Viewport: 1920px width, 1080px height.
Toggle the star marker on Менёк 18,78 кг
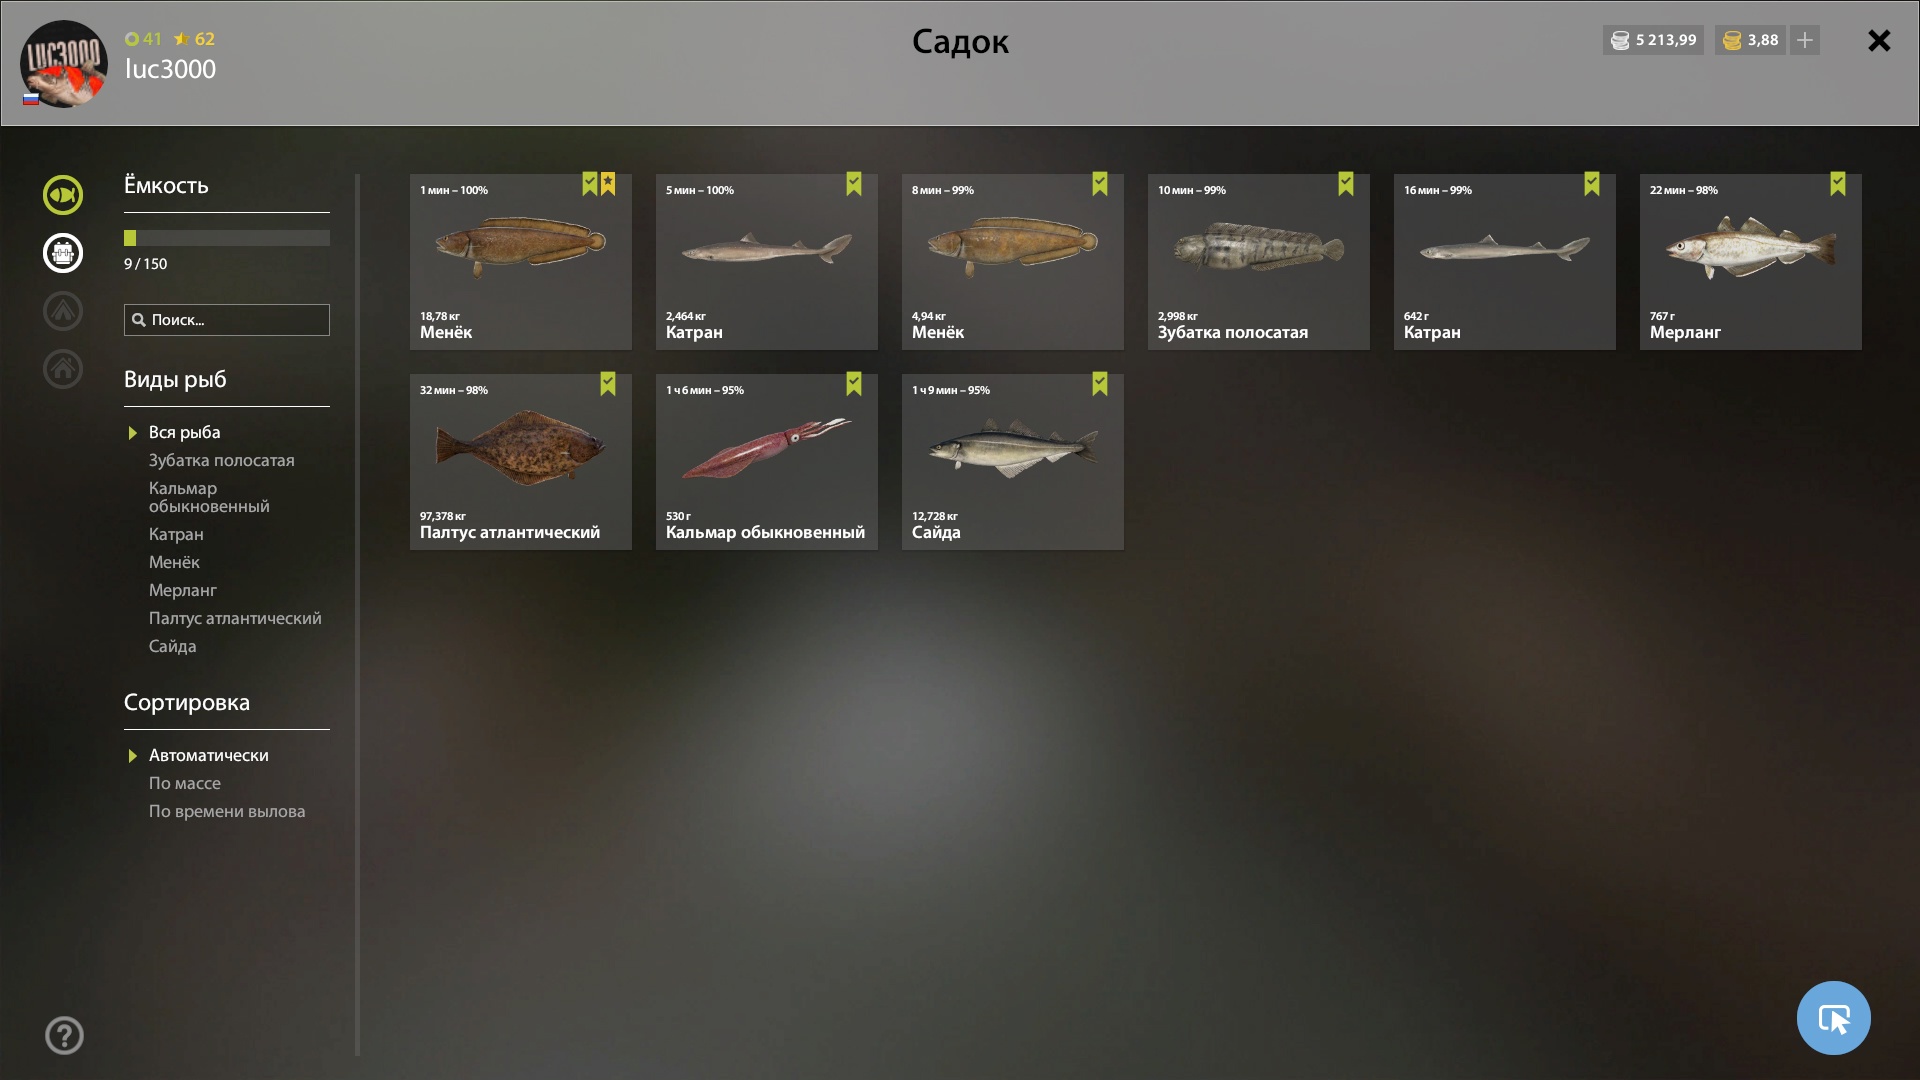coord(608,184)
